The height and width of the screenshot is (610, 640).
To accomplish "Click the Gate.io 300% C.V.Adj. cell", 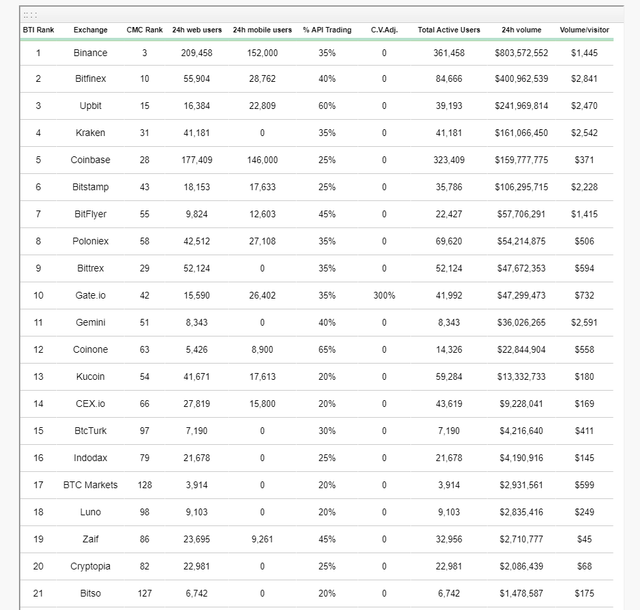I will pos(384,295).
